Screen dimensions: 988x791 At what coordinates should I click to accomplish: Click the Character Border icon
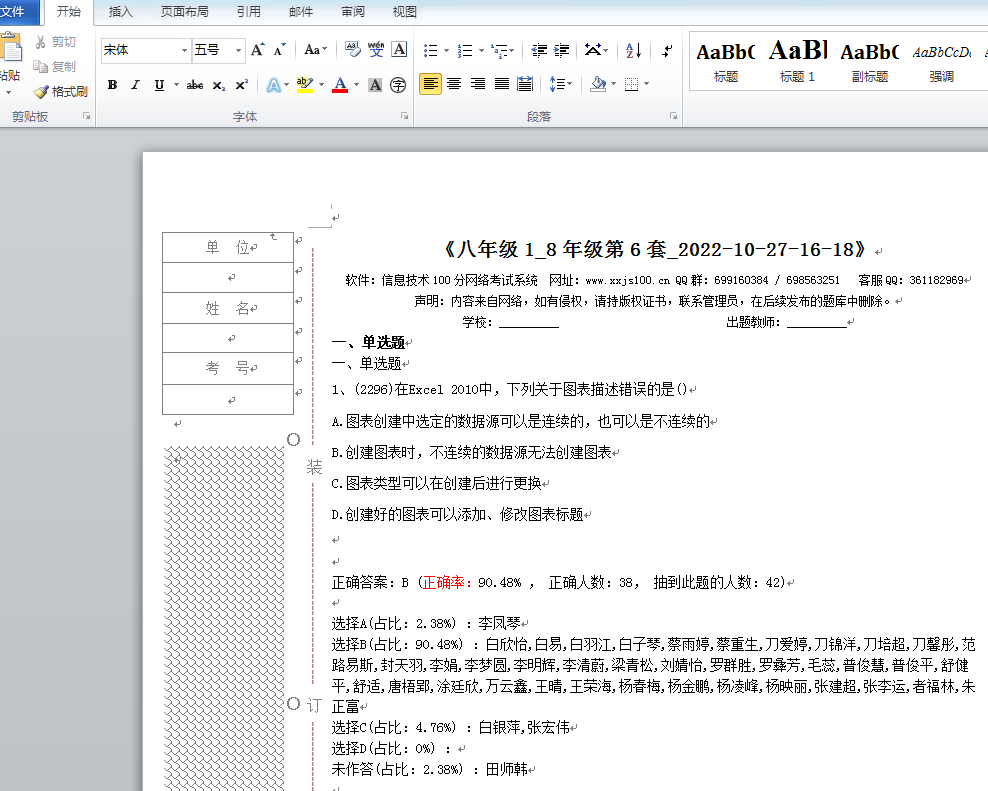click(x=399, y=50)
